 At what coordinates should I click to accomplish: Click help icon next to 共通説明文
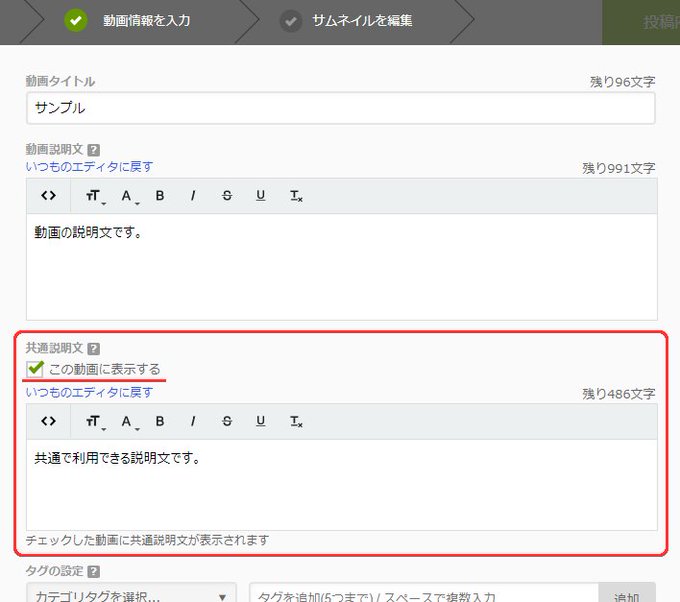(94, 349)
